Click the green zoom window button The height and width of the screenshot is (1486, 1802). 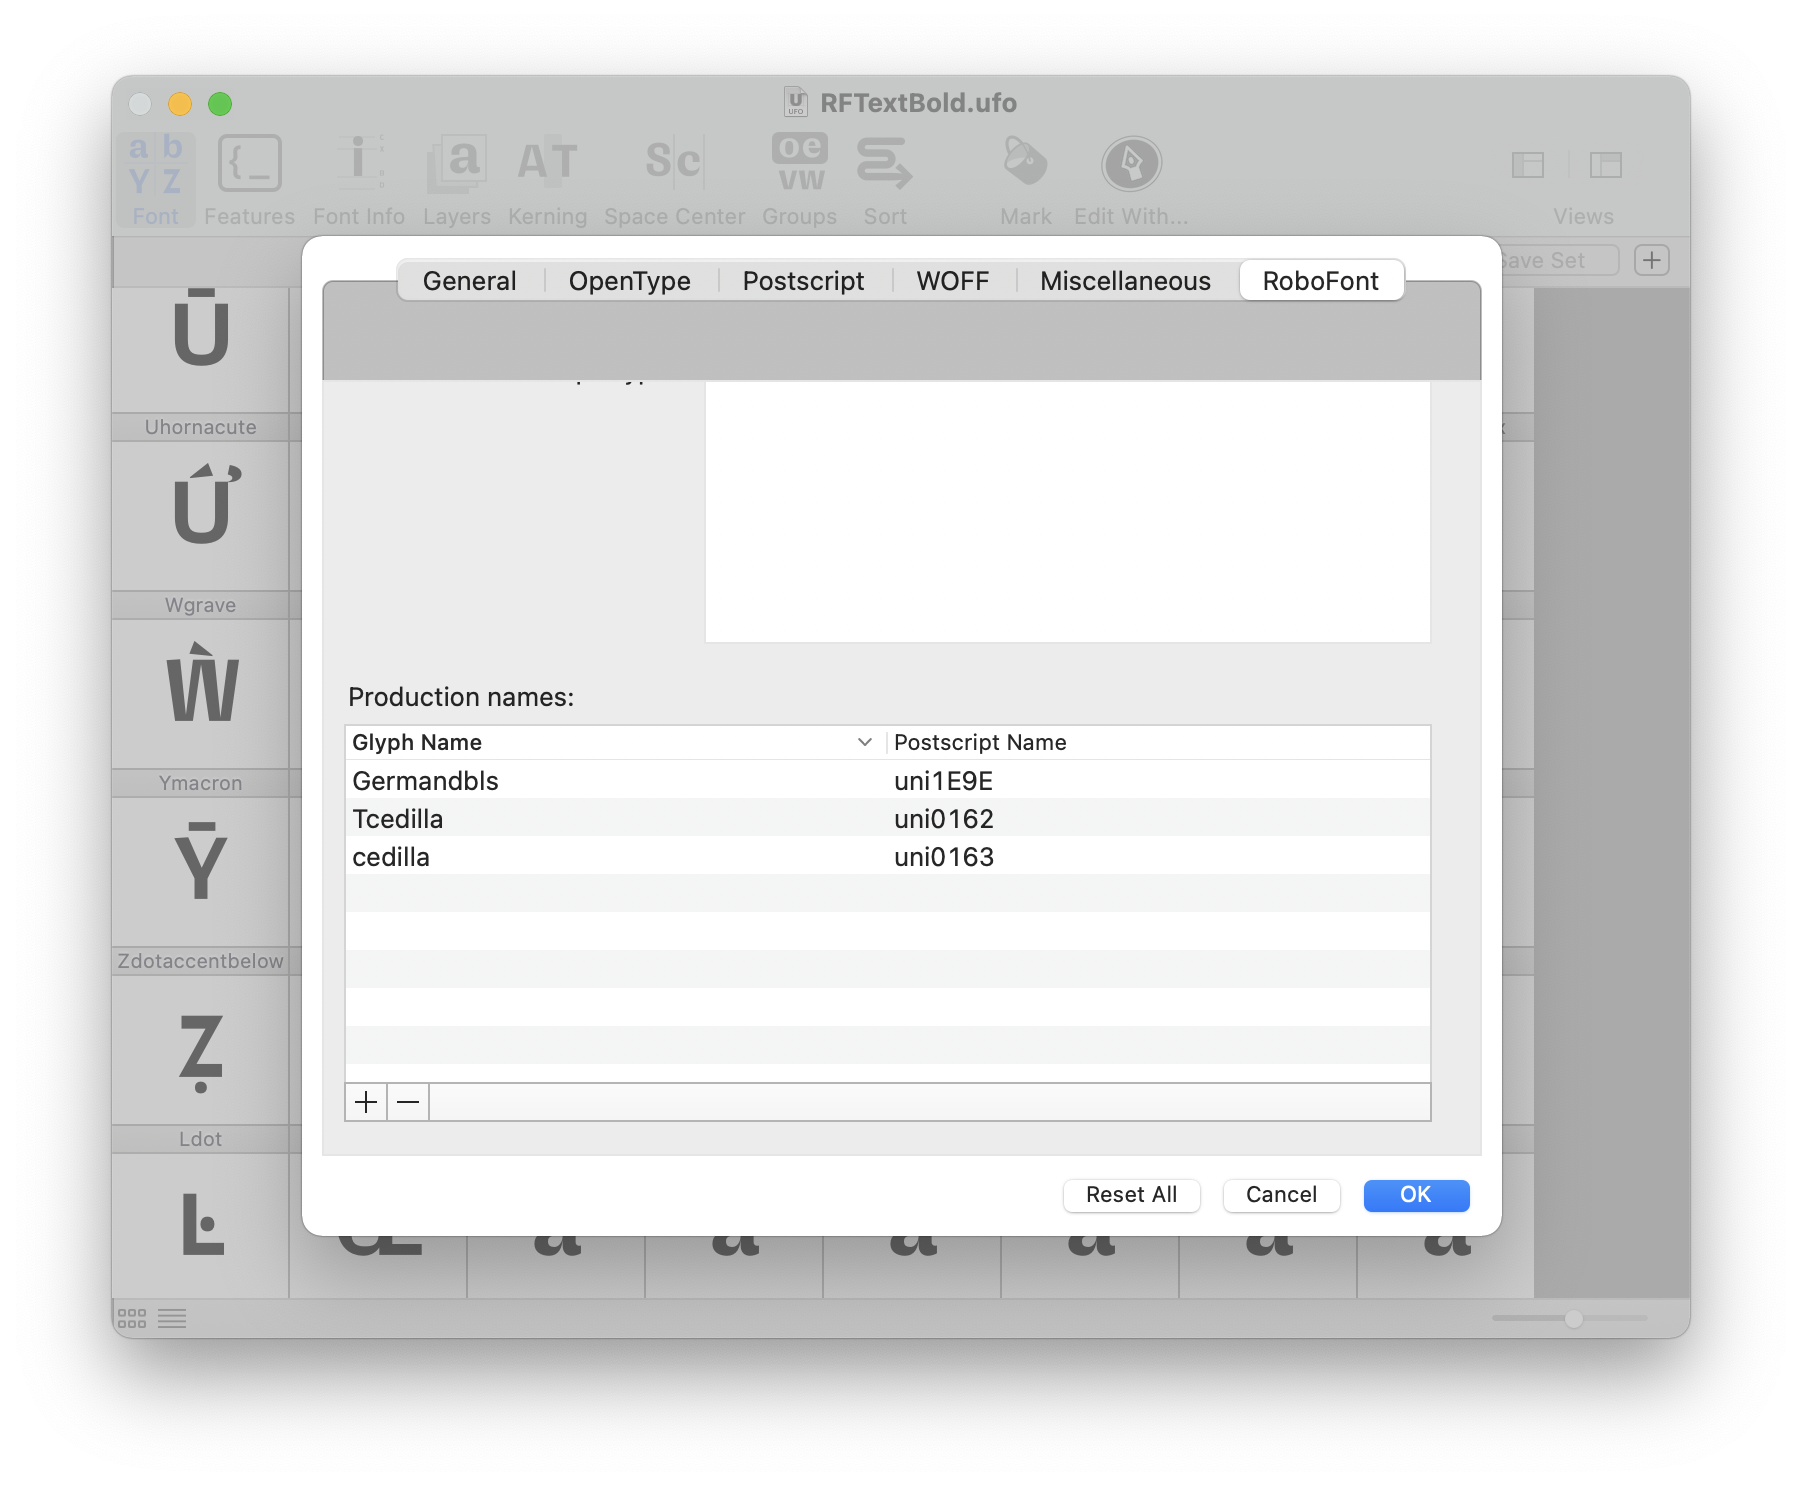[x=220, y=103]
